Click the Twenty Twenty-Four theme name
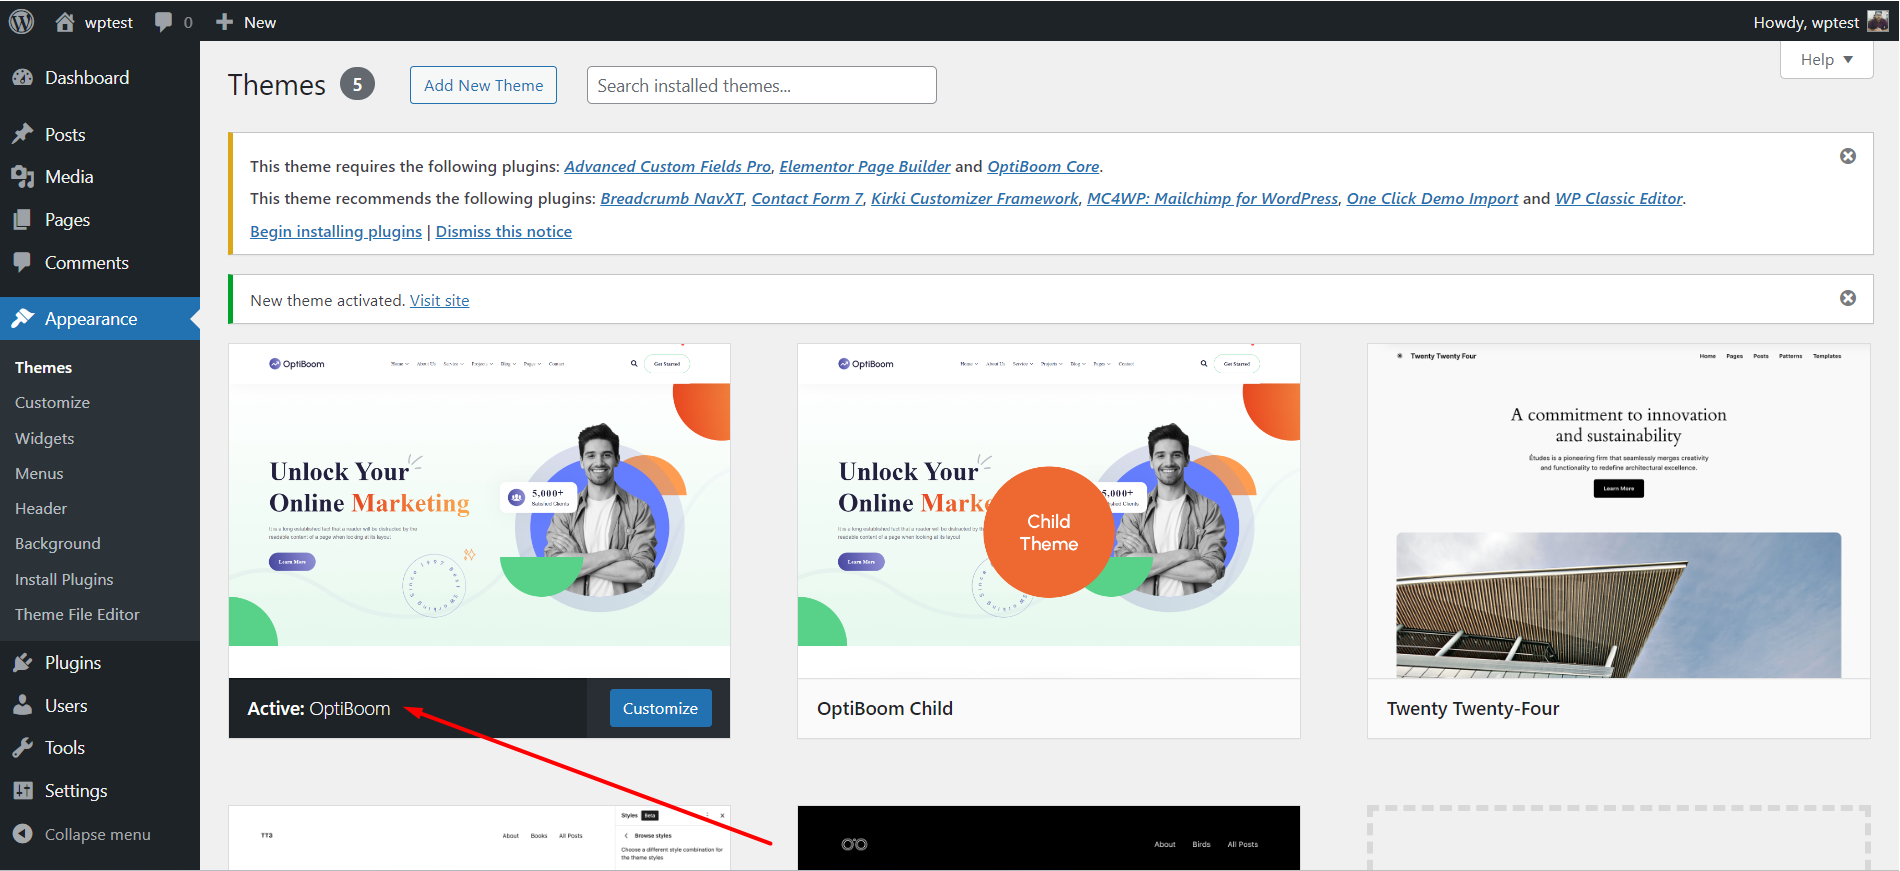 [1473, 708]
